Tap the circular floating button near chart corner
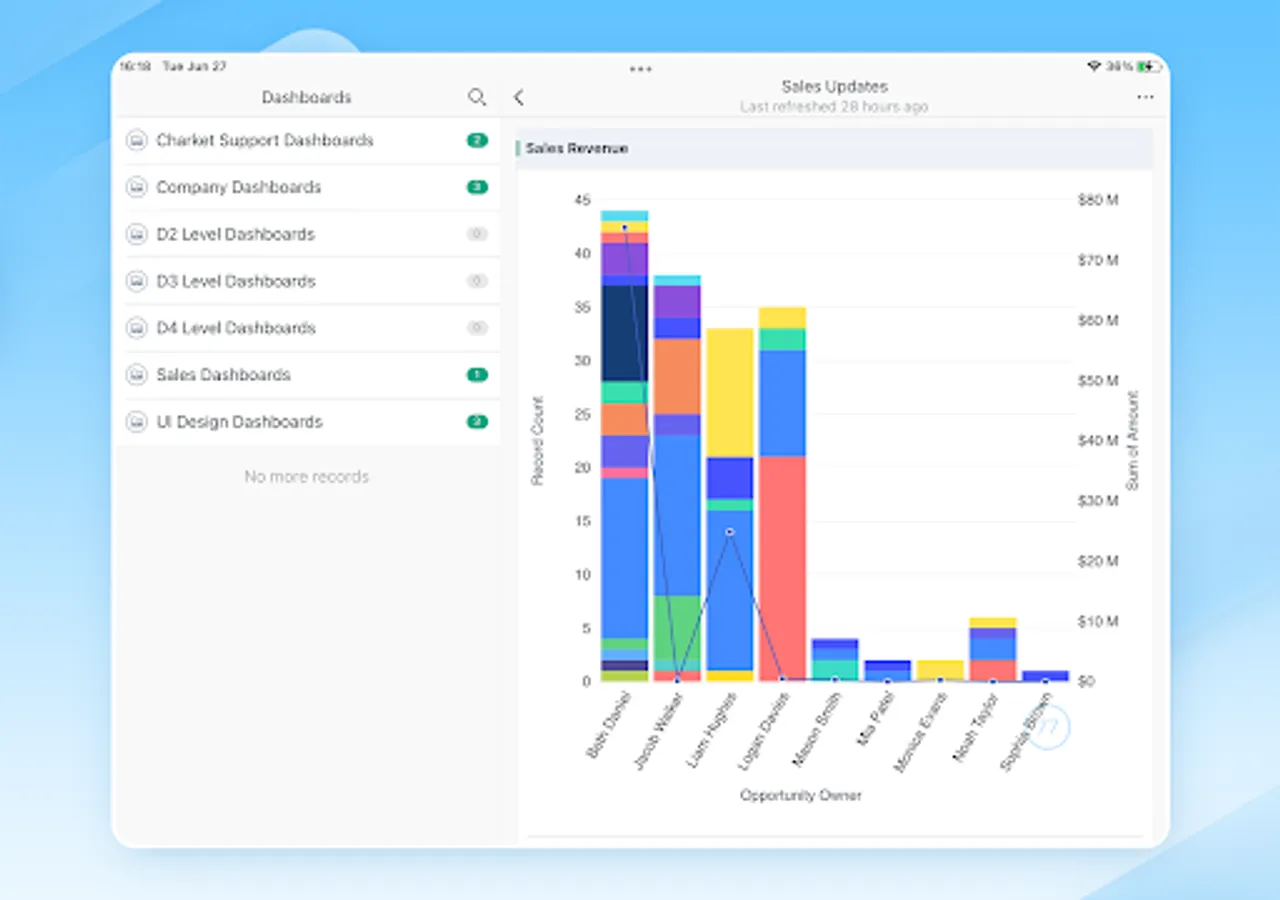This screenshot has width=1280, height=900. [1049, 729]
